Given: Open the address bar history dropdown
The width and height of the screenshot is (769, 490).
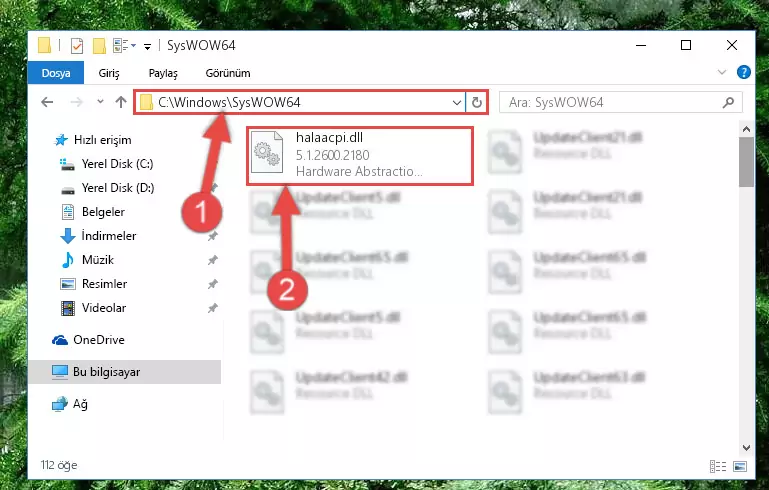Looking at the screenshot, I should pos(457,103).
